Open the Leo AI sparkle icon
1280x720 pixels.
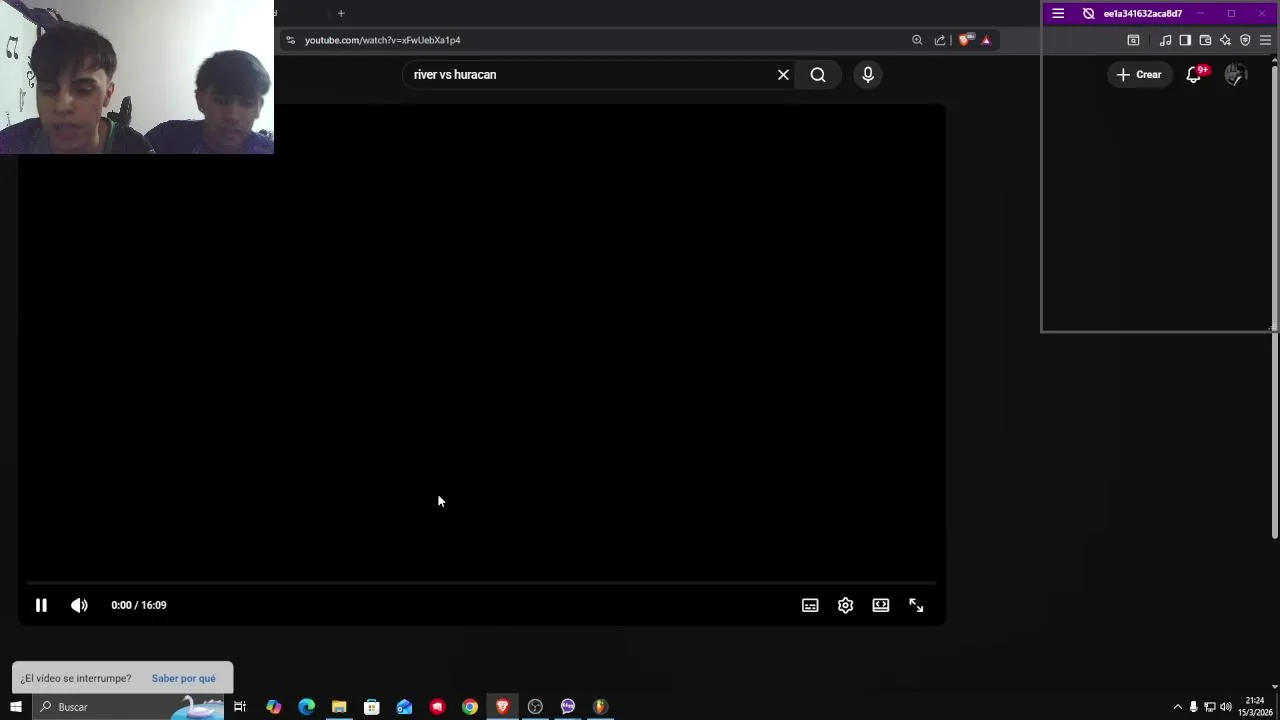(1225, 40)
